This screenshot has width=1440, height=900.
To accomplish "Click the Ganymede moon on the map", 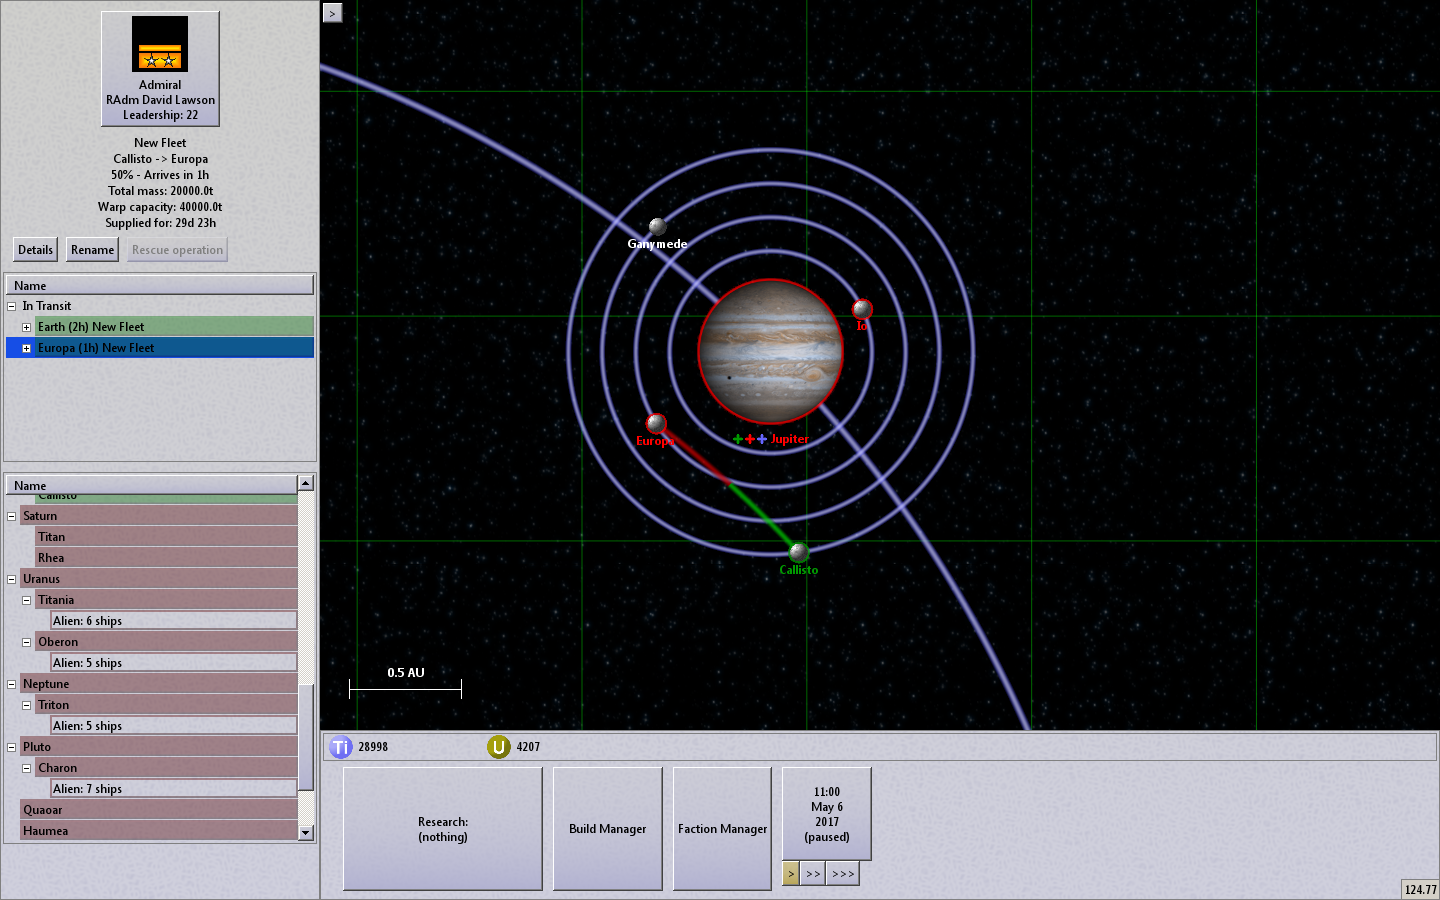I will coord(657,227).
